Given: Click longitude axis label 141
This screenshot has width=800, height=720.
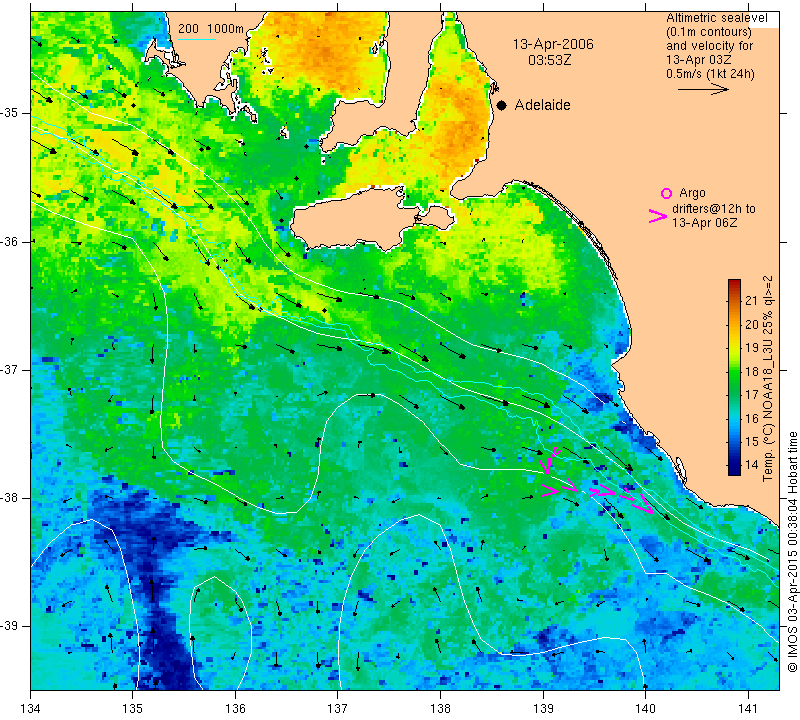Looking at the screenshot, I should (x=748, y=709).
